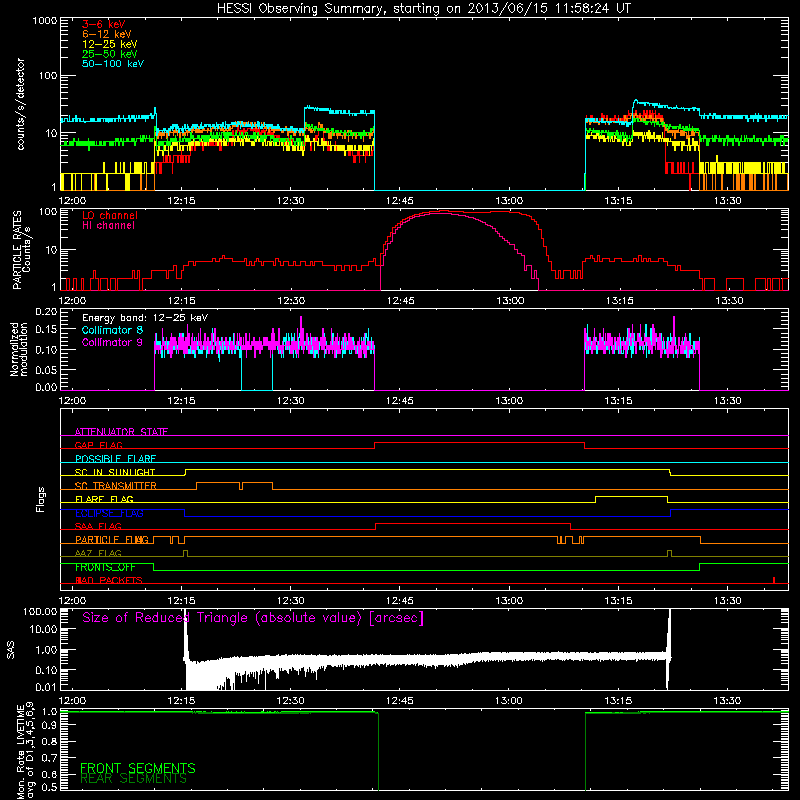Select the Collimator 8 legend label
This screenshot has height=800, width=800.
pyautogui.click(x=112, y=330)
